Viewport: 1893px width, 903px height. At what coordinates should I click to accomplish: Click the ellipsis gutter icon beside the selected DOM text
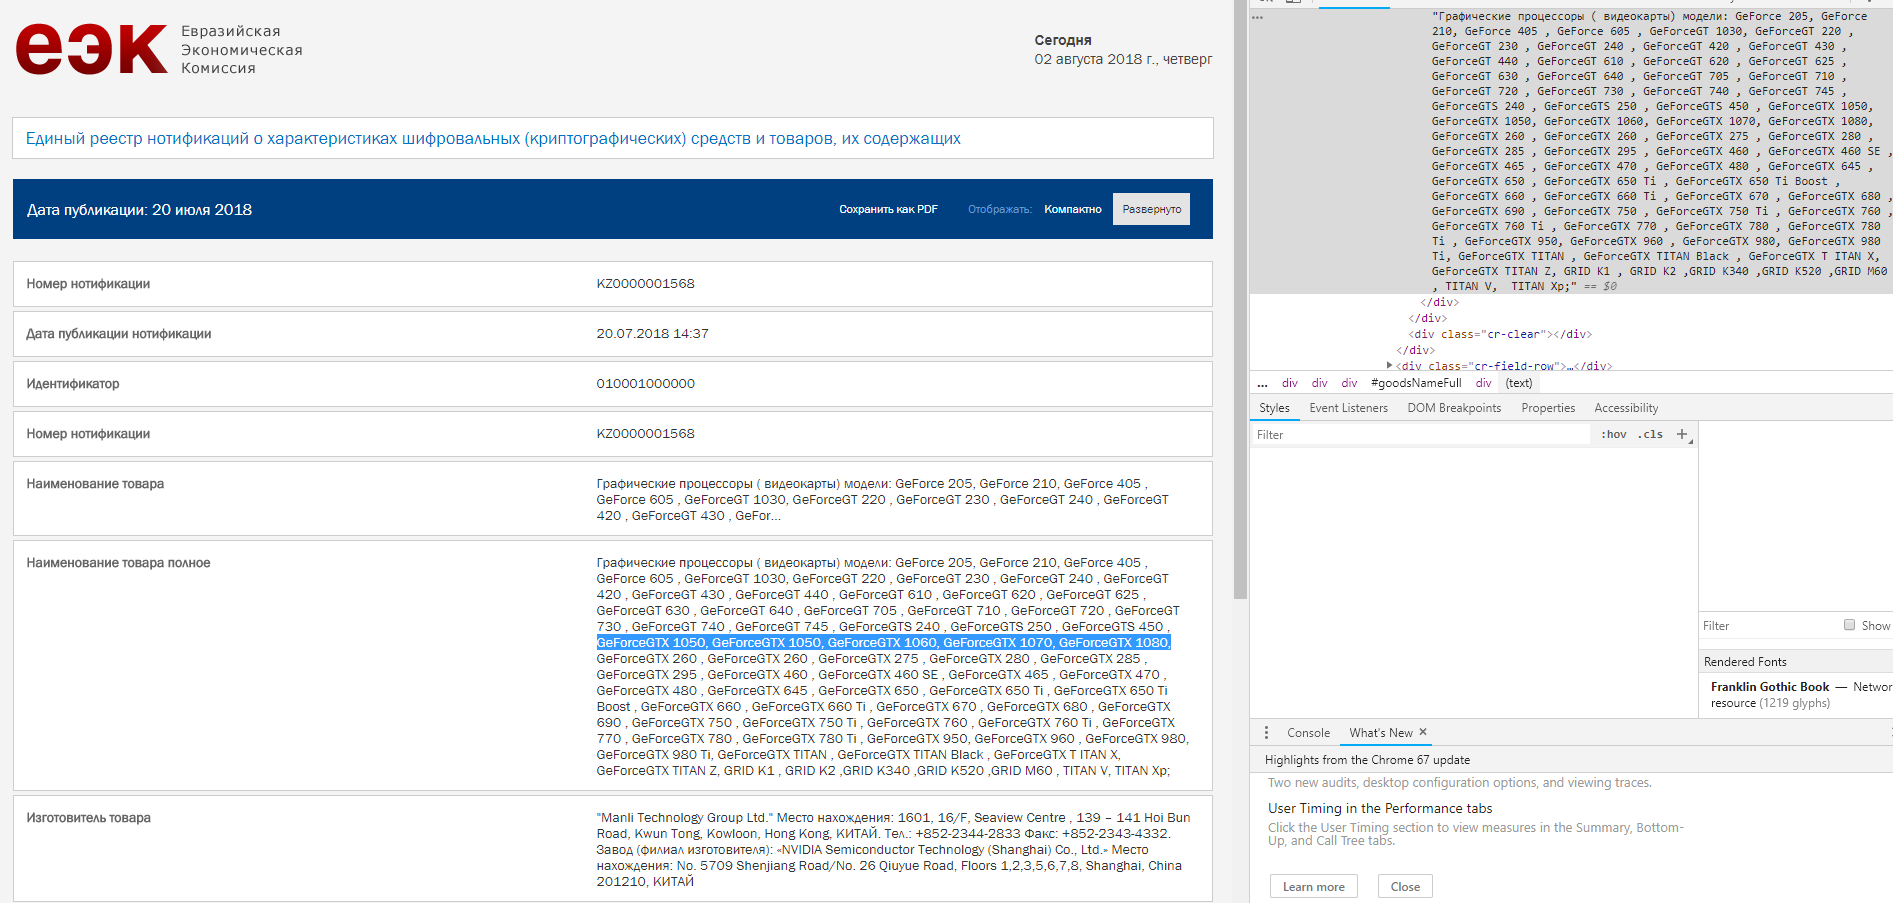point(1258,17)
